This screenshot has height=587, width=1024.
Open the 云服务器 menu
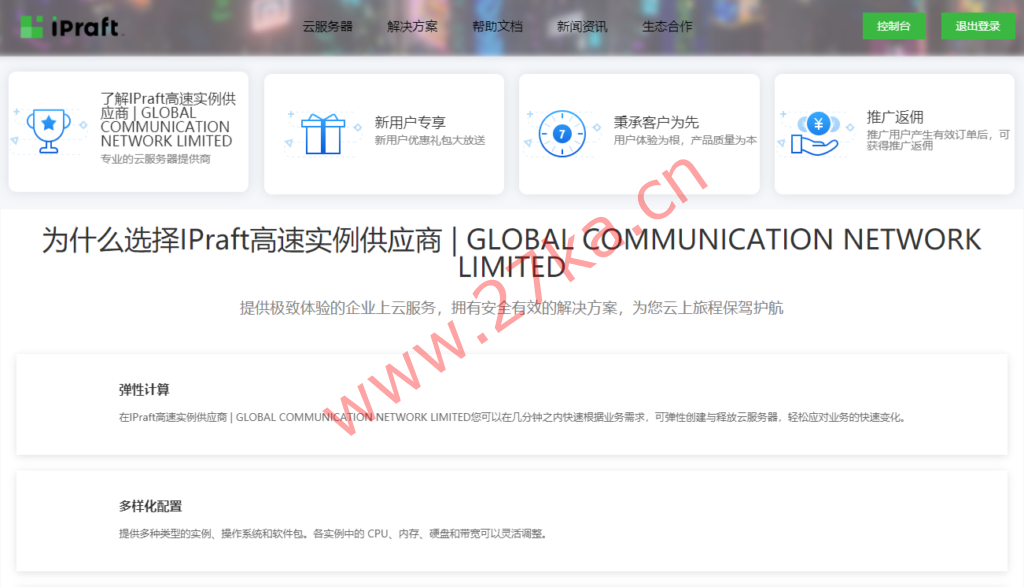pos(327,27)
